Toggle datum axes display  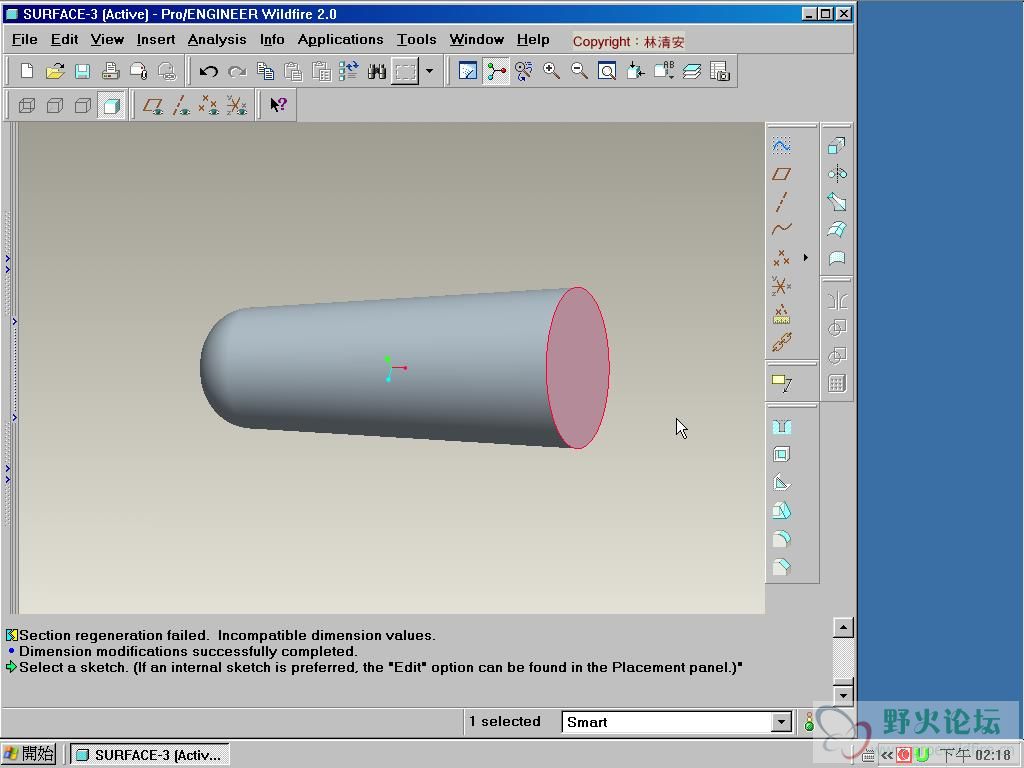pos(181,105)
